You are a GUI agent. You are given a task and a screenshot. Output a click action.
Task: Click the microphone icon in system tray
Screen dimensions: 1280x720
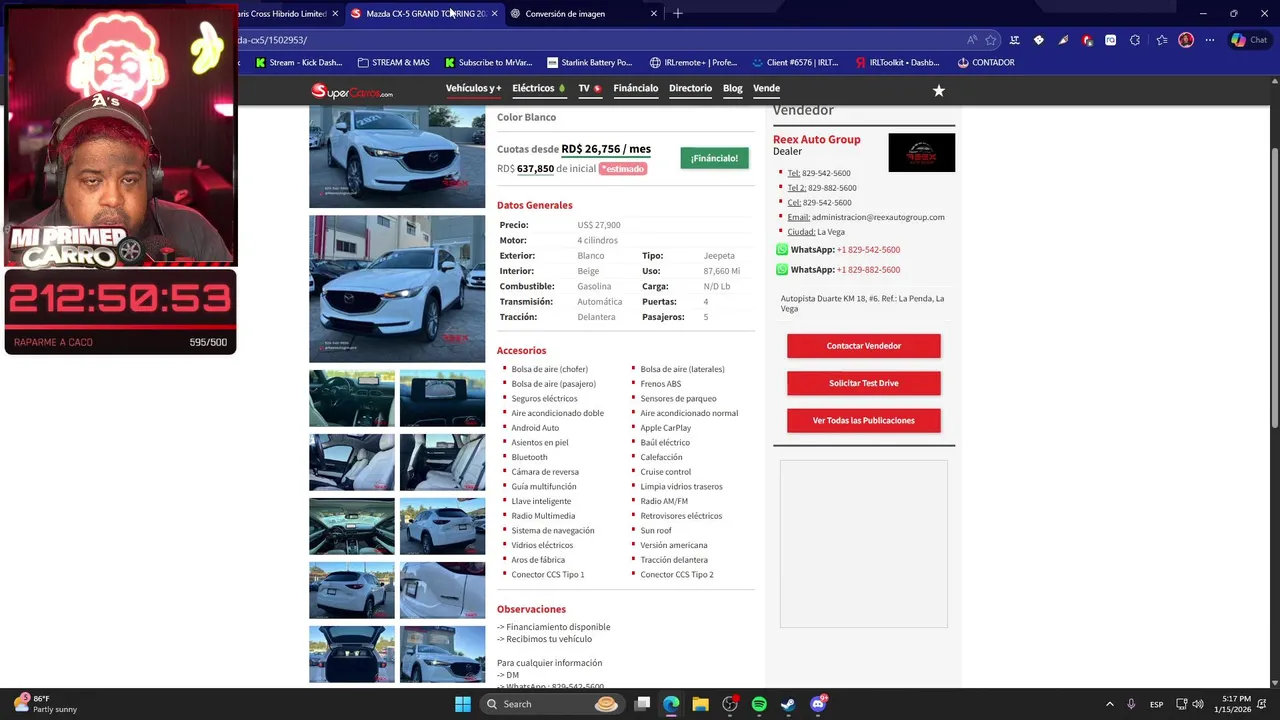1131,704
